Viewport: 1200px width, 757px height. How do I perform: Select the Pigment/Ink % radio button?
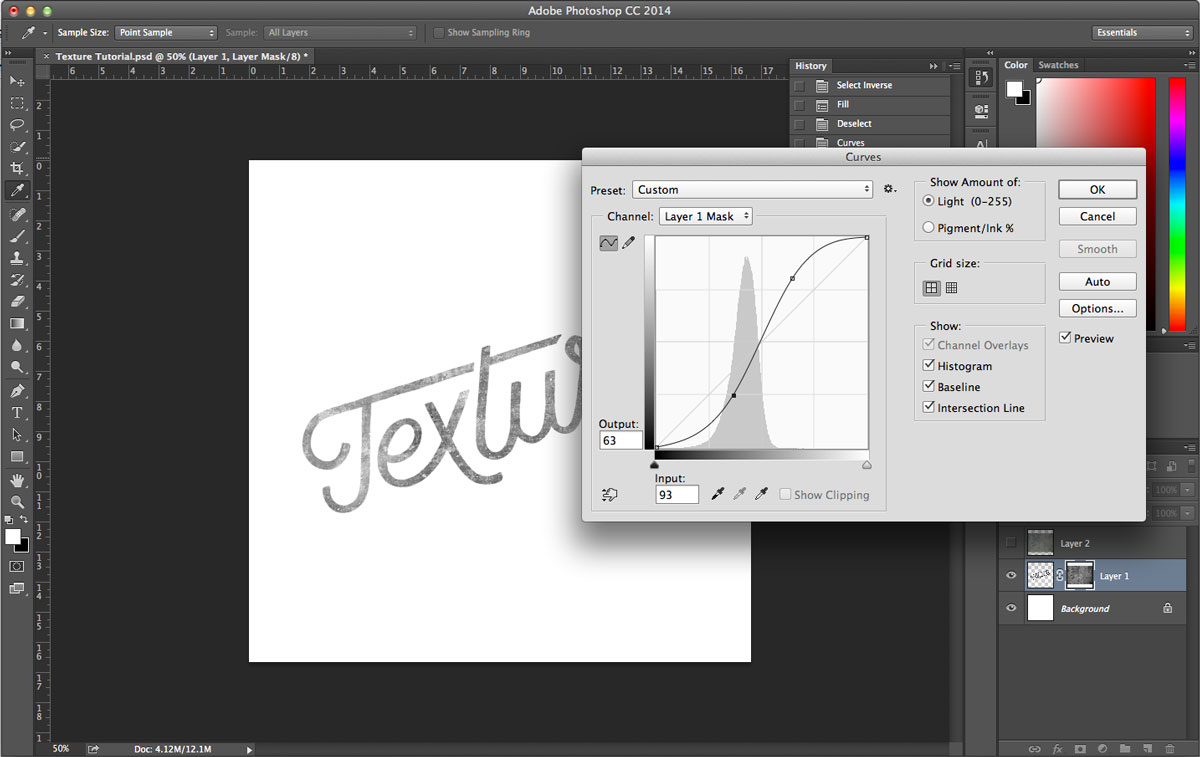[x=928, y=228]
